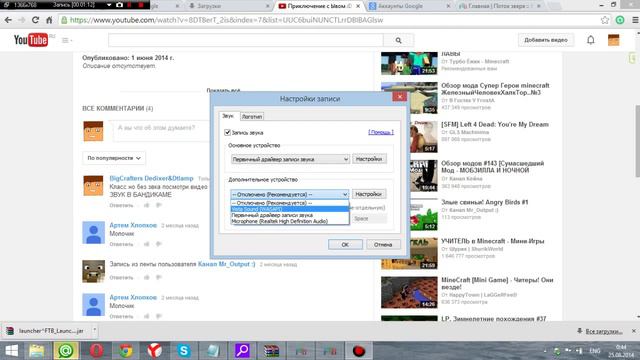This screenshot has height=360, width=640.
Task: Confirm the dialog with OK
Action: 345,244
